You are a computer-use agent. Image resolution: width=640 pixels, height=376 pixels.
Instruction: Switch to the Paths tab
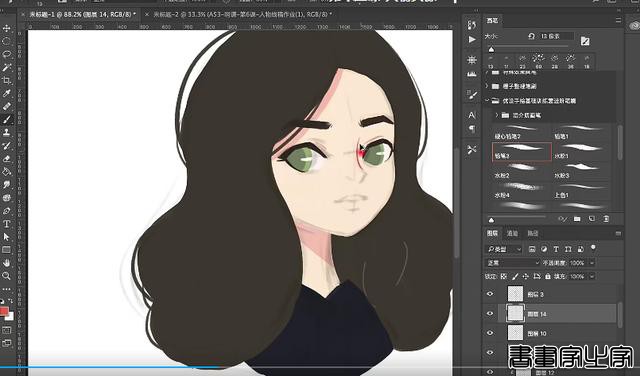[533, 234]
